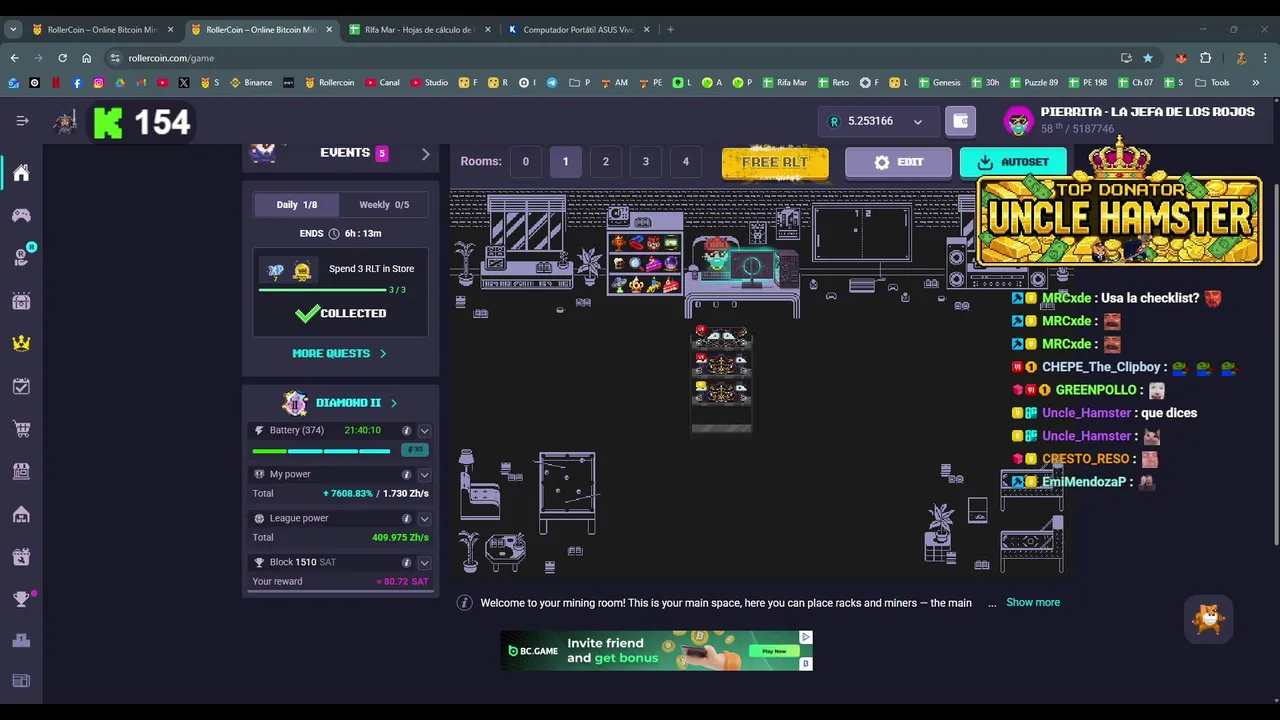Click the battery charge progress bar

click(322, 451)
